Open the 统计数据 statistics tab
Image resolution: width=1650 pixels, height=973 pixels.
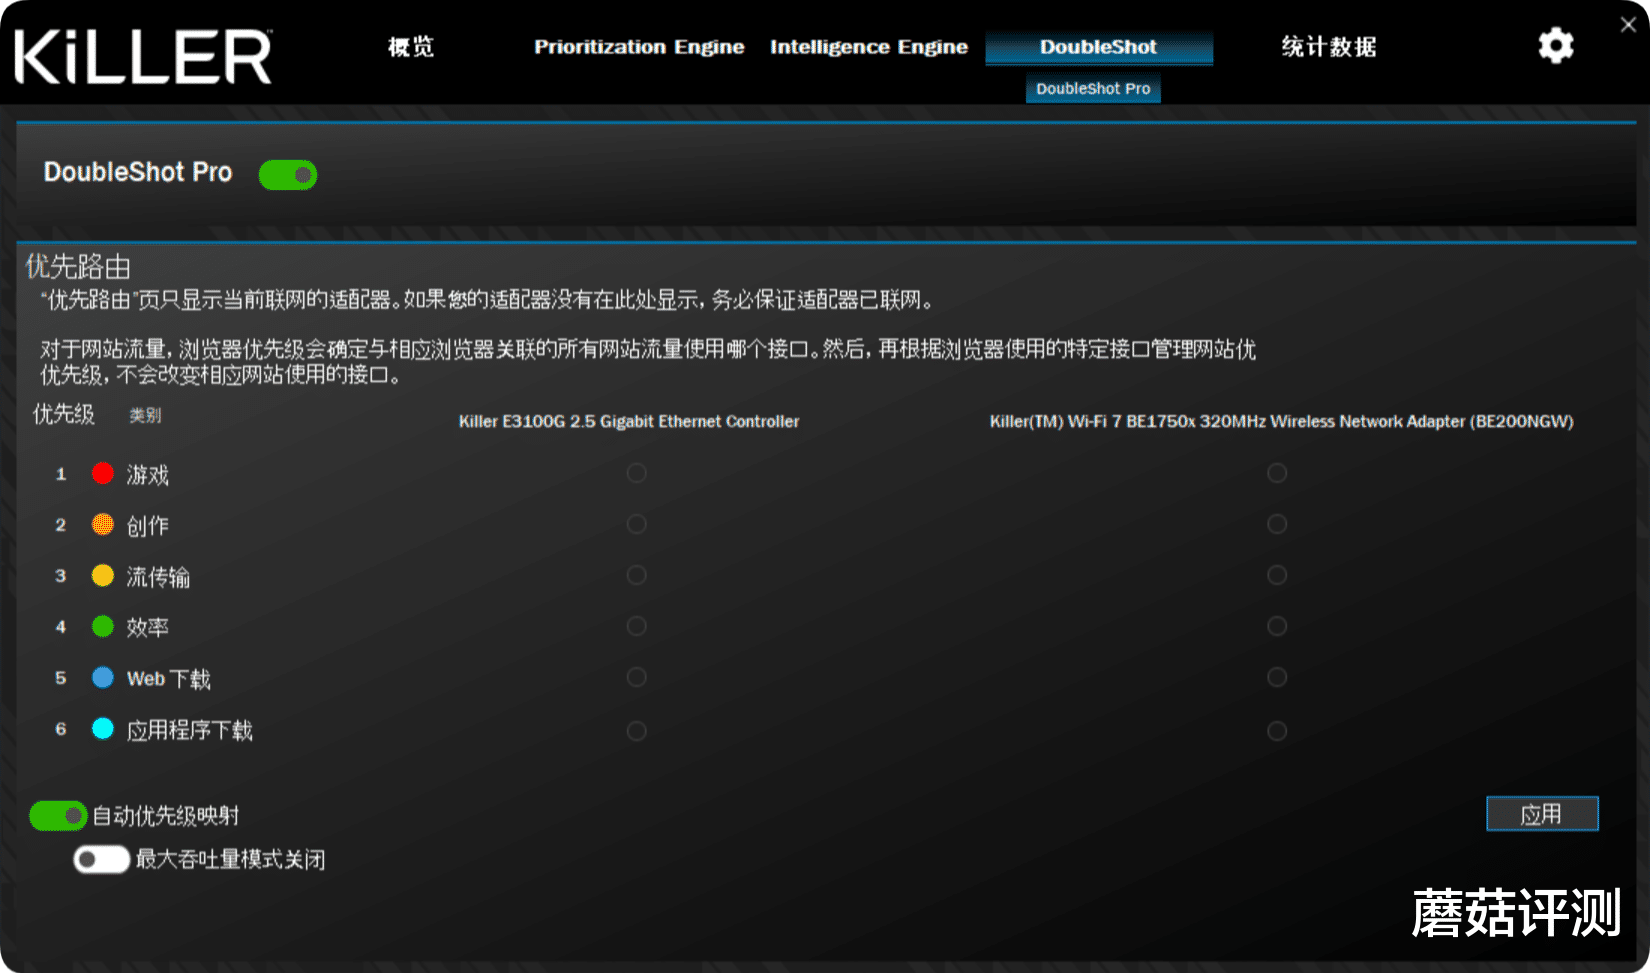click(x=1329, y=47)
